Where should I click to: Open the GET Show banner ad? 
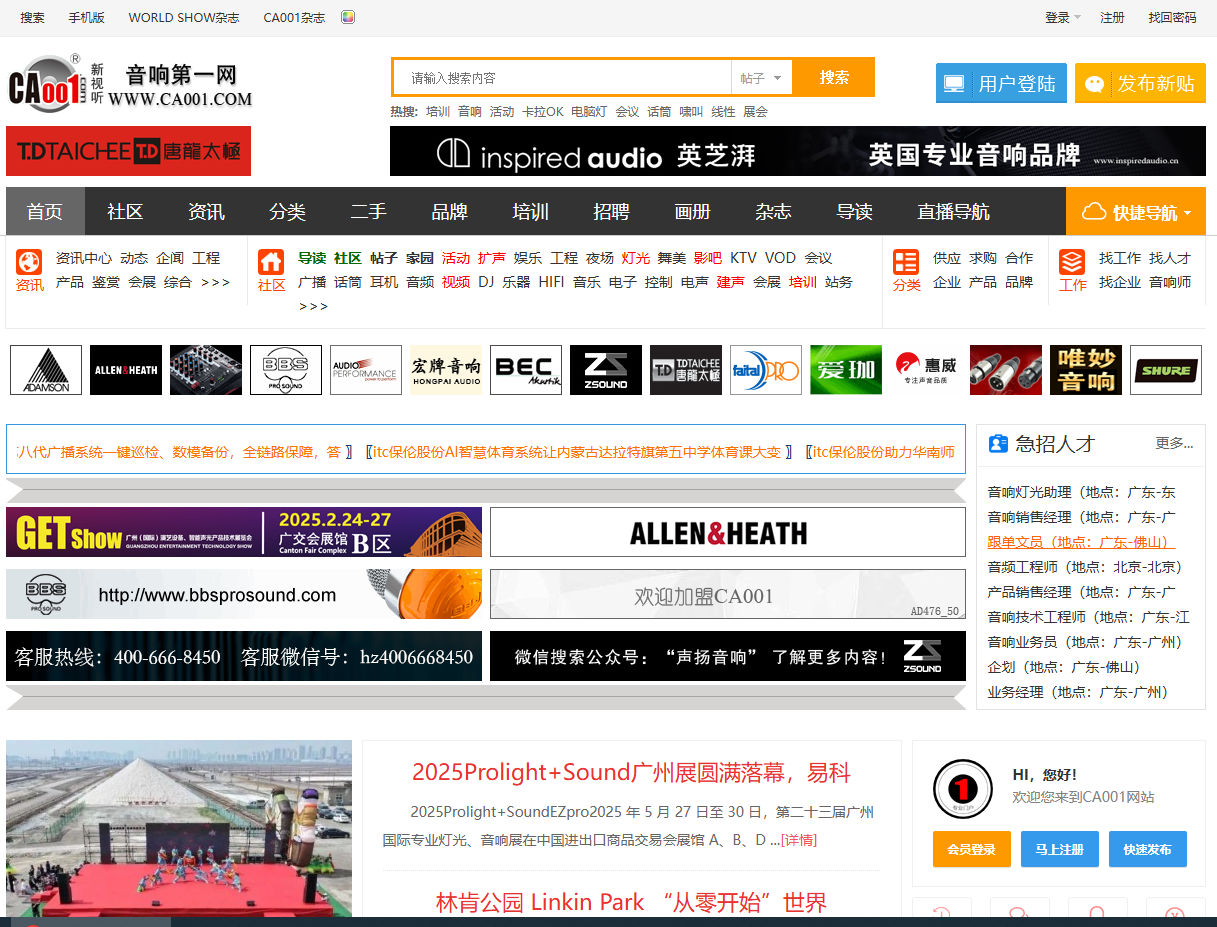(244, 532)
